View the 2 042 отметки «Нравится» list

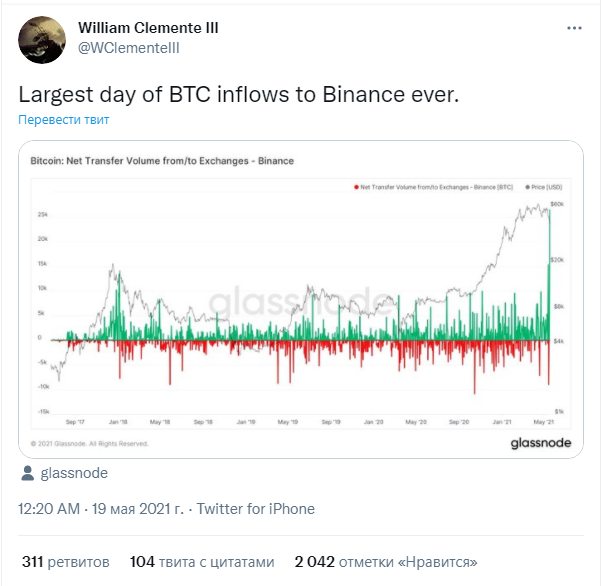click(x=386, y=562)
